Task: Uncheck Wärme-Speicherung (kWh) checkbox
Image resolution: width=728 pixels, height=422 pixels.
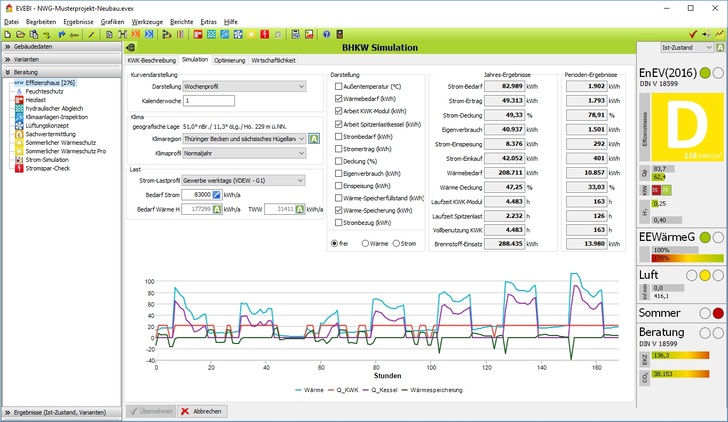Action: pos(338,210)
